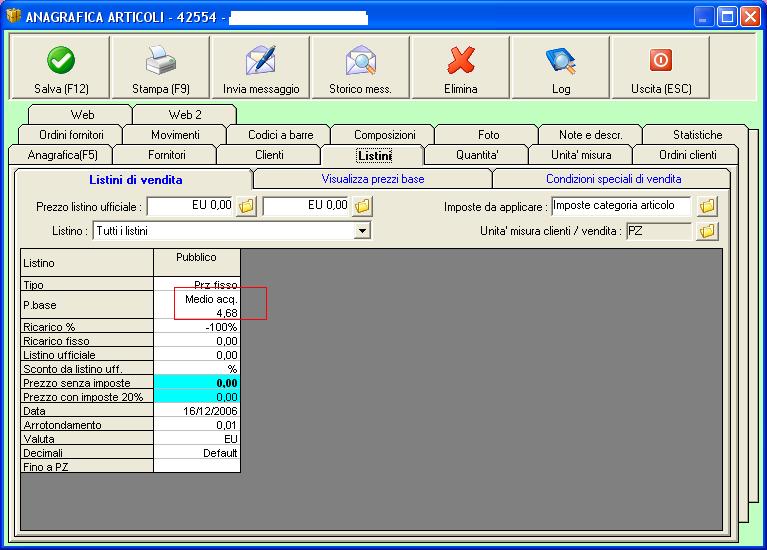Switch to the Web tab
This screenshot has width=767, height=550.
(81, 115)
